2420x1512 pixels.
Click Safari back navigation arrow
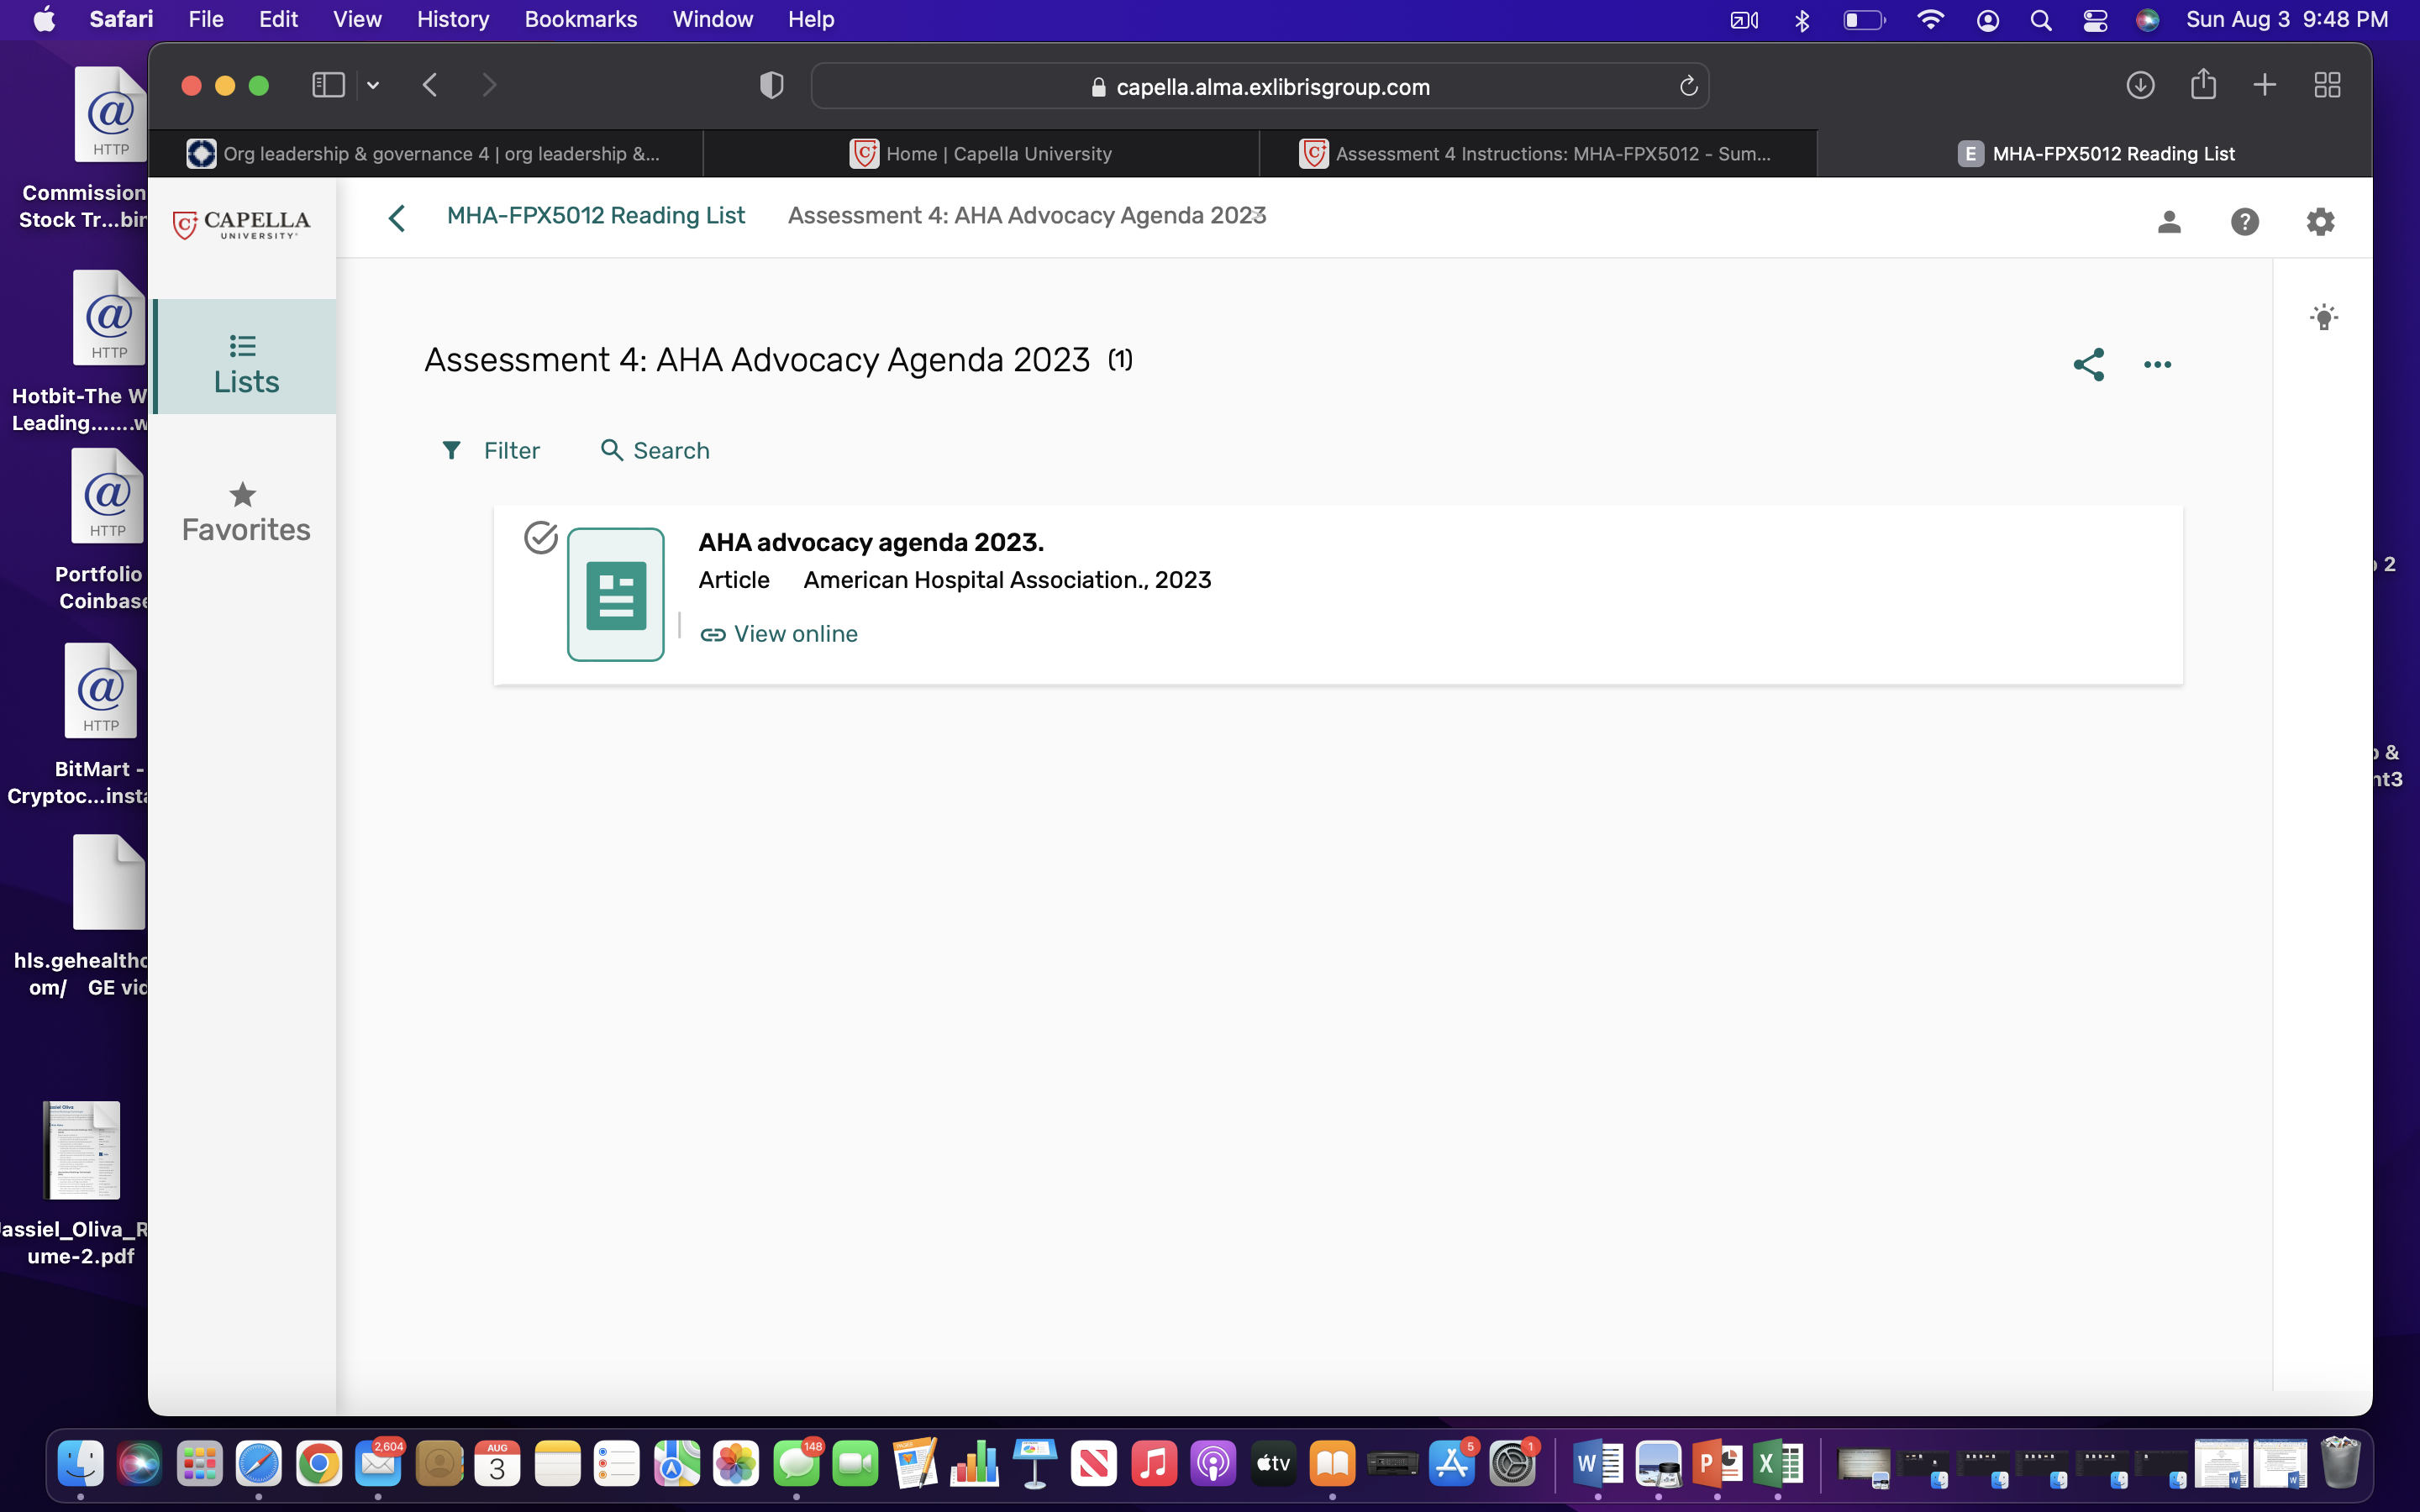[x=430, y=85]
